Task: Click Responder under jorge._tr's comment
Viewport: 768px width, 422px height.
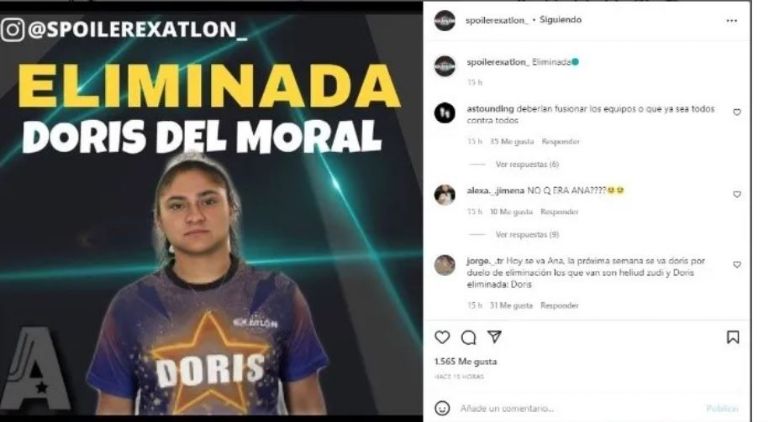Action: (559, 305)
